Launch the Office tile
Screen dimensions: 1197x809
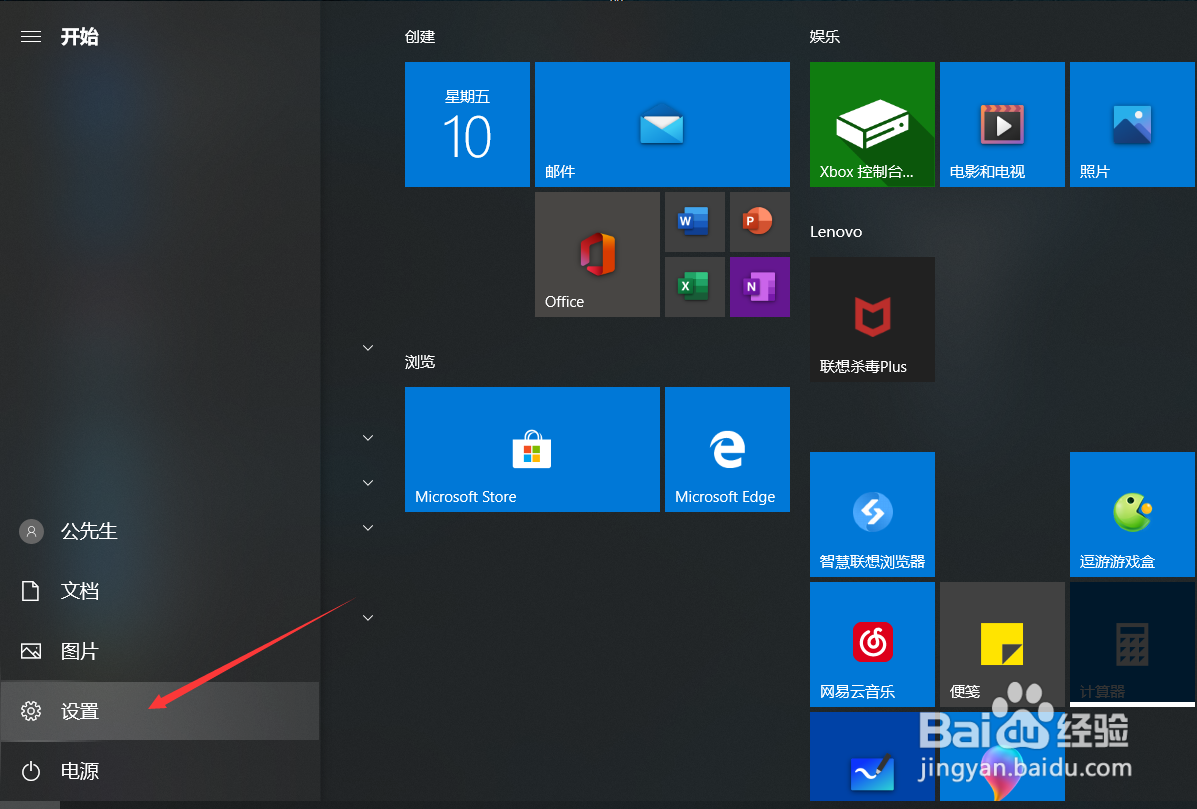[x=598, y=254]
